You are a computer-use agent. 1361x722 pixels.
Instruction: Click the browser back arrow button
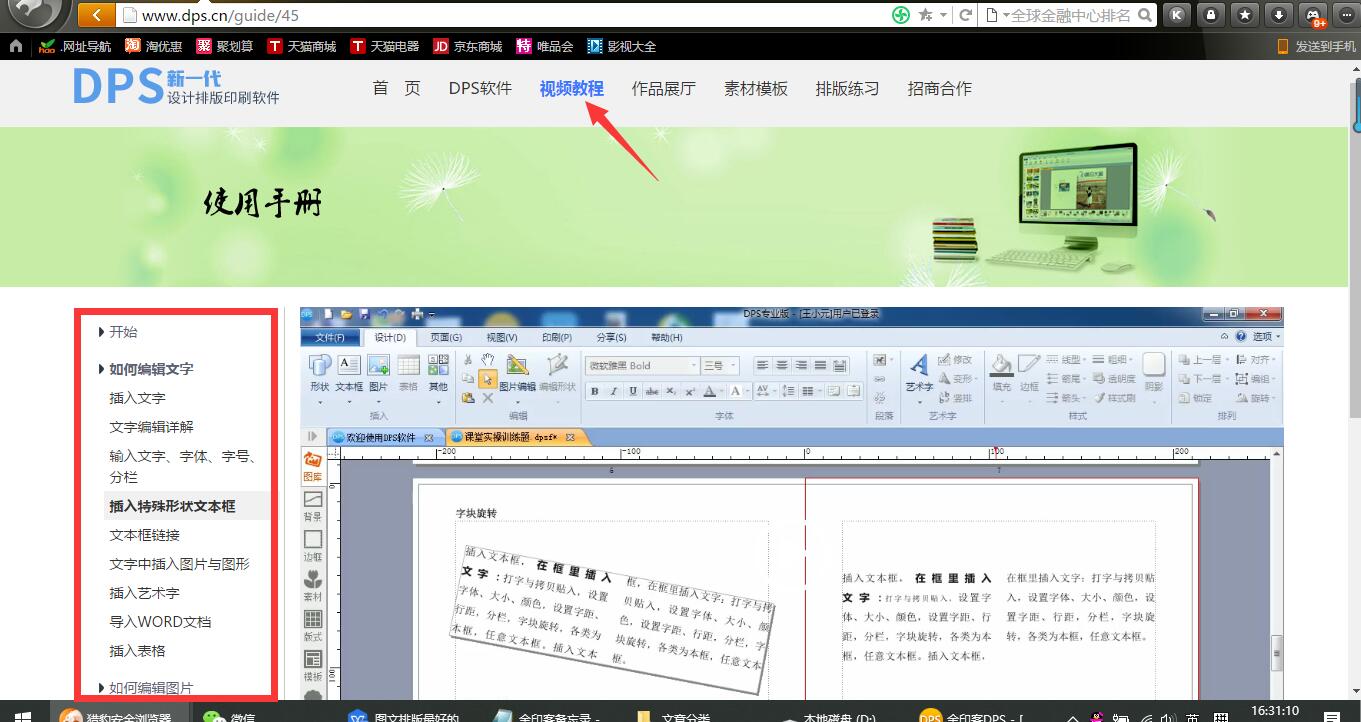[x=96, y=15]
